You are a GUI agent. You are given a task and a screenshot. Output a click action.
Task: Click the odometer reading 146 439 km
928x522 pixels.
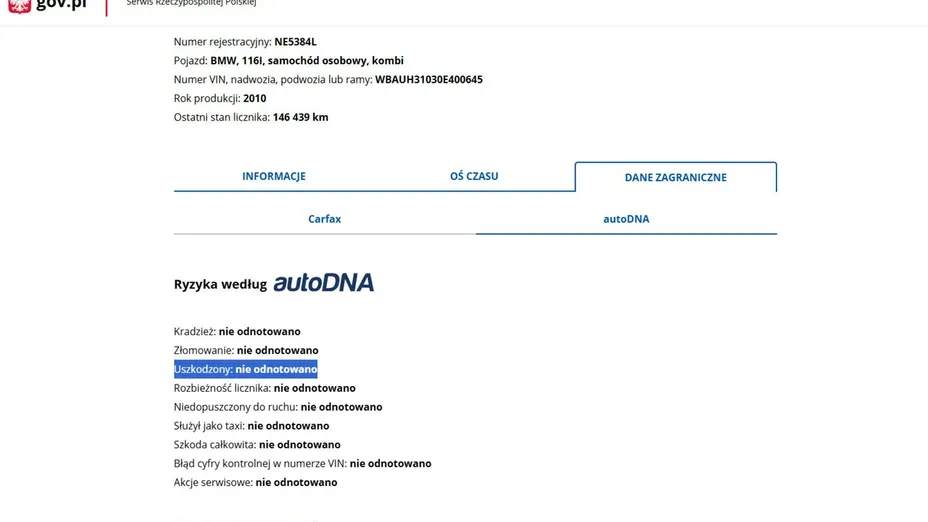tap(300, 117)
